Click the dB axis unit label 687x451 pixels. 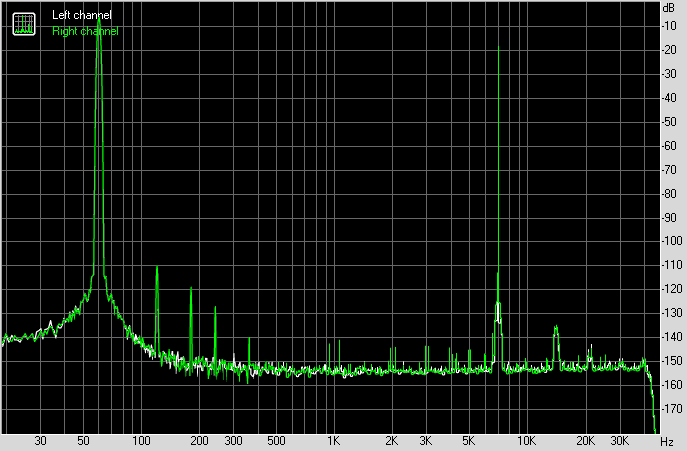coord(669,8)
